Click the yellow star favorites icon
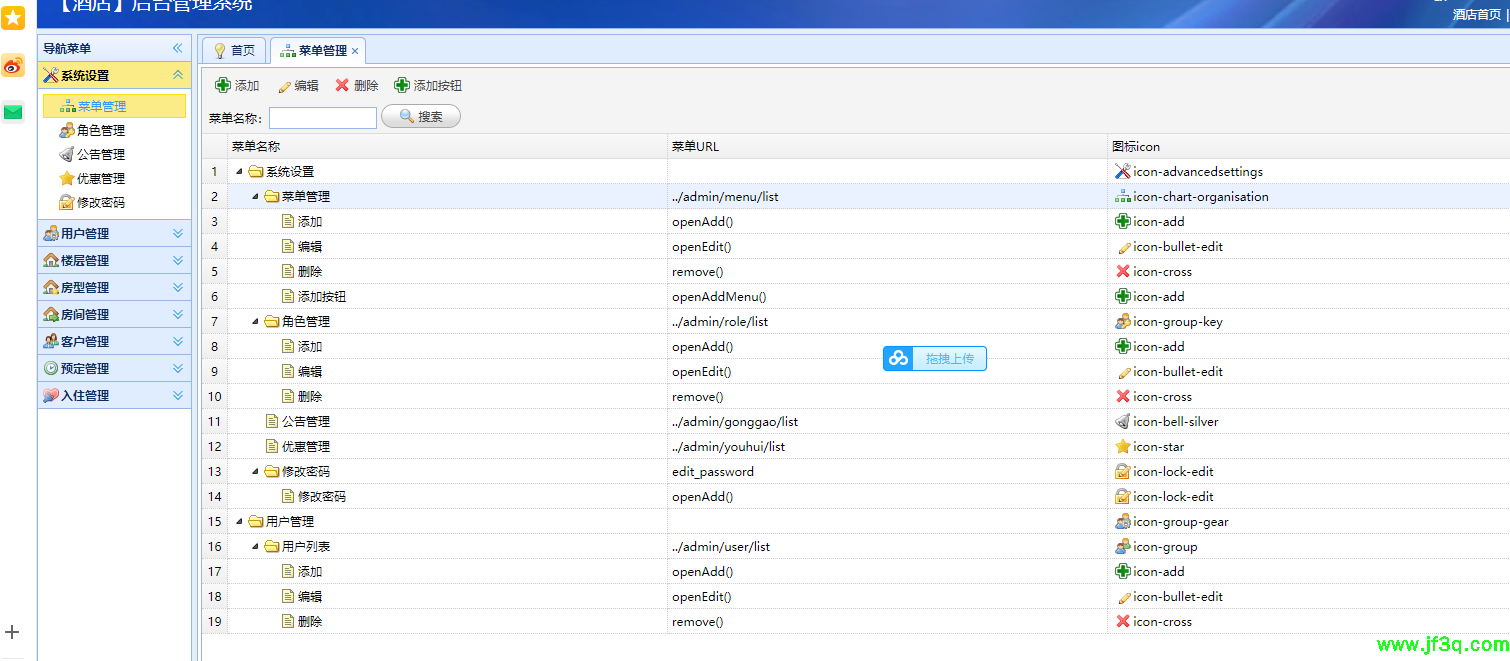Viewport: 1510px width, 661px height. (13, 17)
